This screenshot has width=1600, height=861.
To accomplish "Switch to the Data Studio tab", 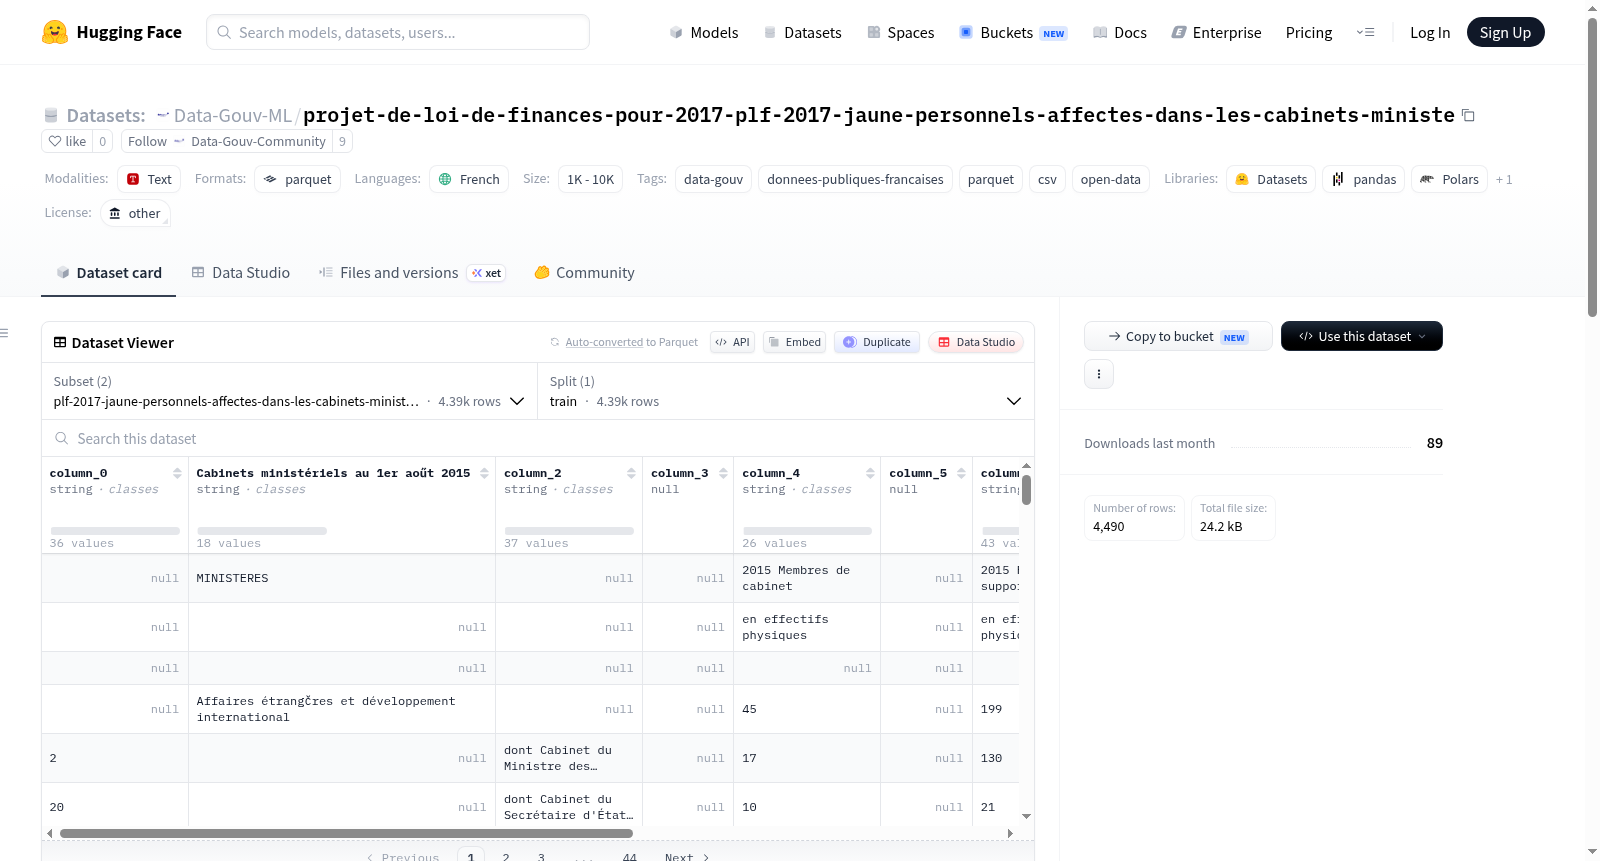I will [240, 272].
